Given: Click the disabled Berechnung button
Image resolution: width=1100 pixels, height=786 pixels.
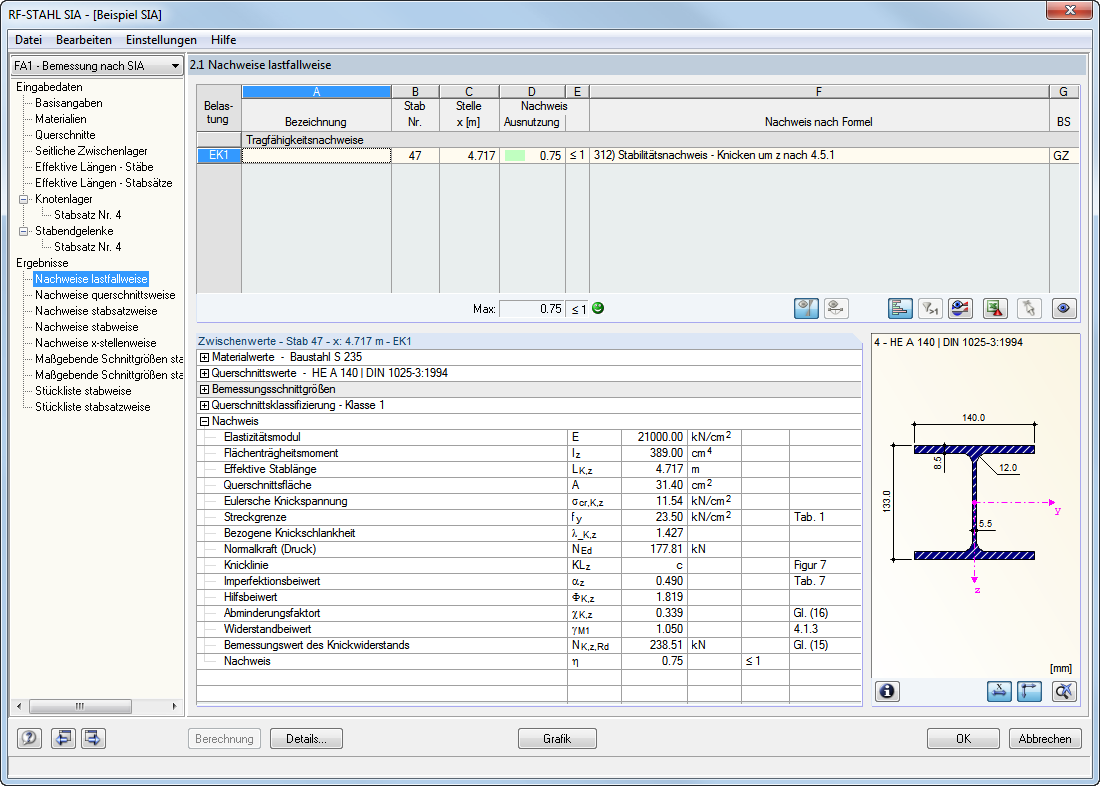Looking at the screenshot, I should (x=224, y=739).
